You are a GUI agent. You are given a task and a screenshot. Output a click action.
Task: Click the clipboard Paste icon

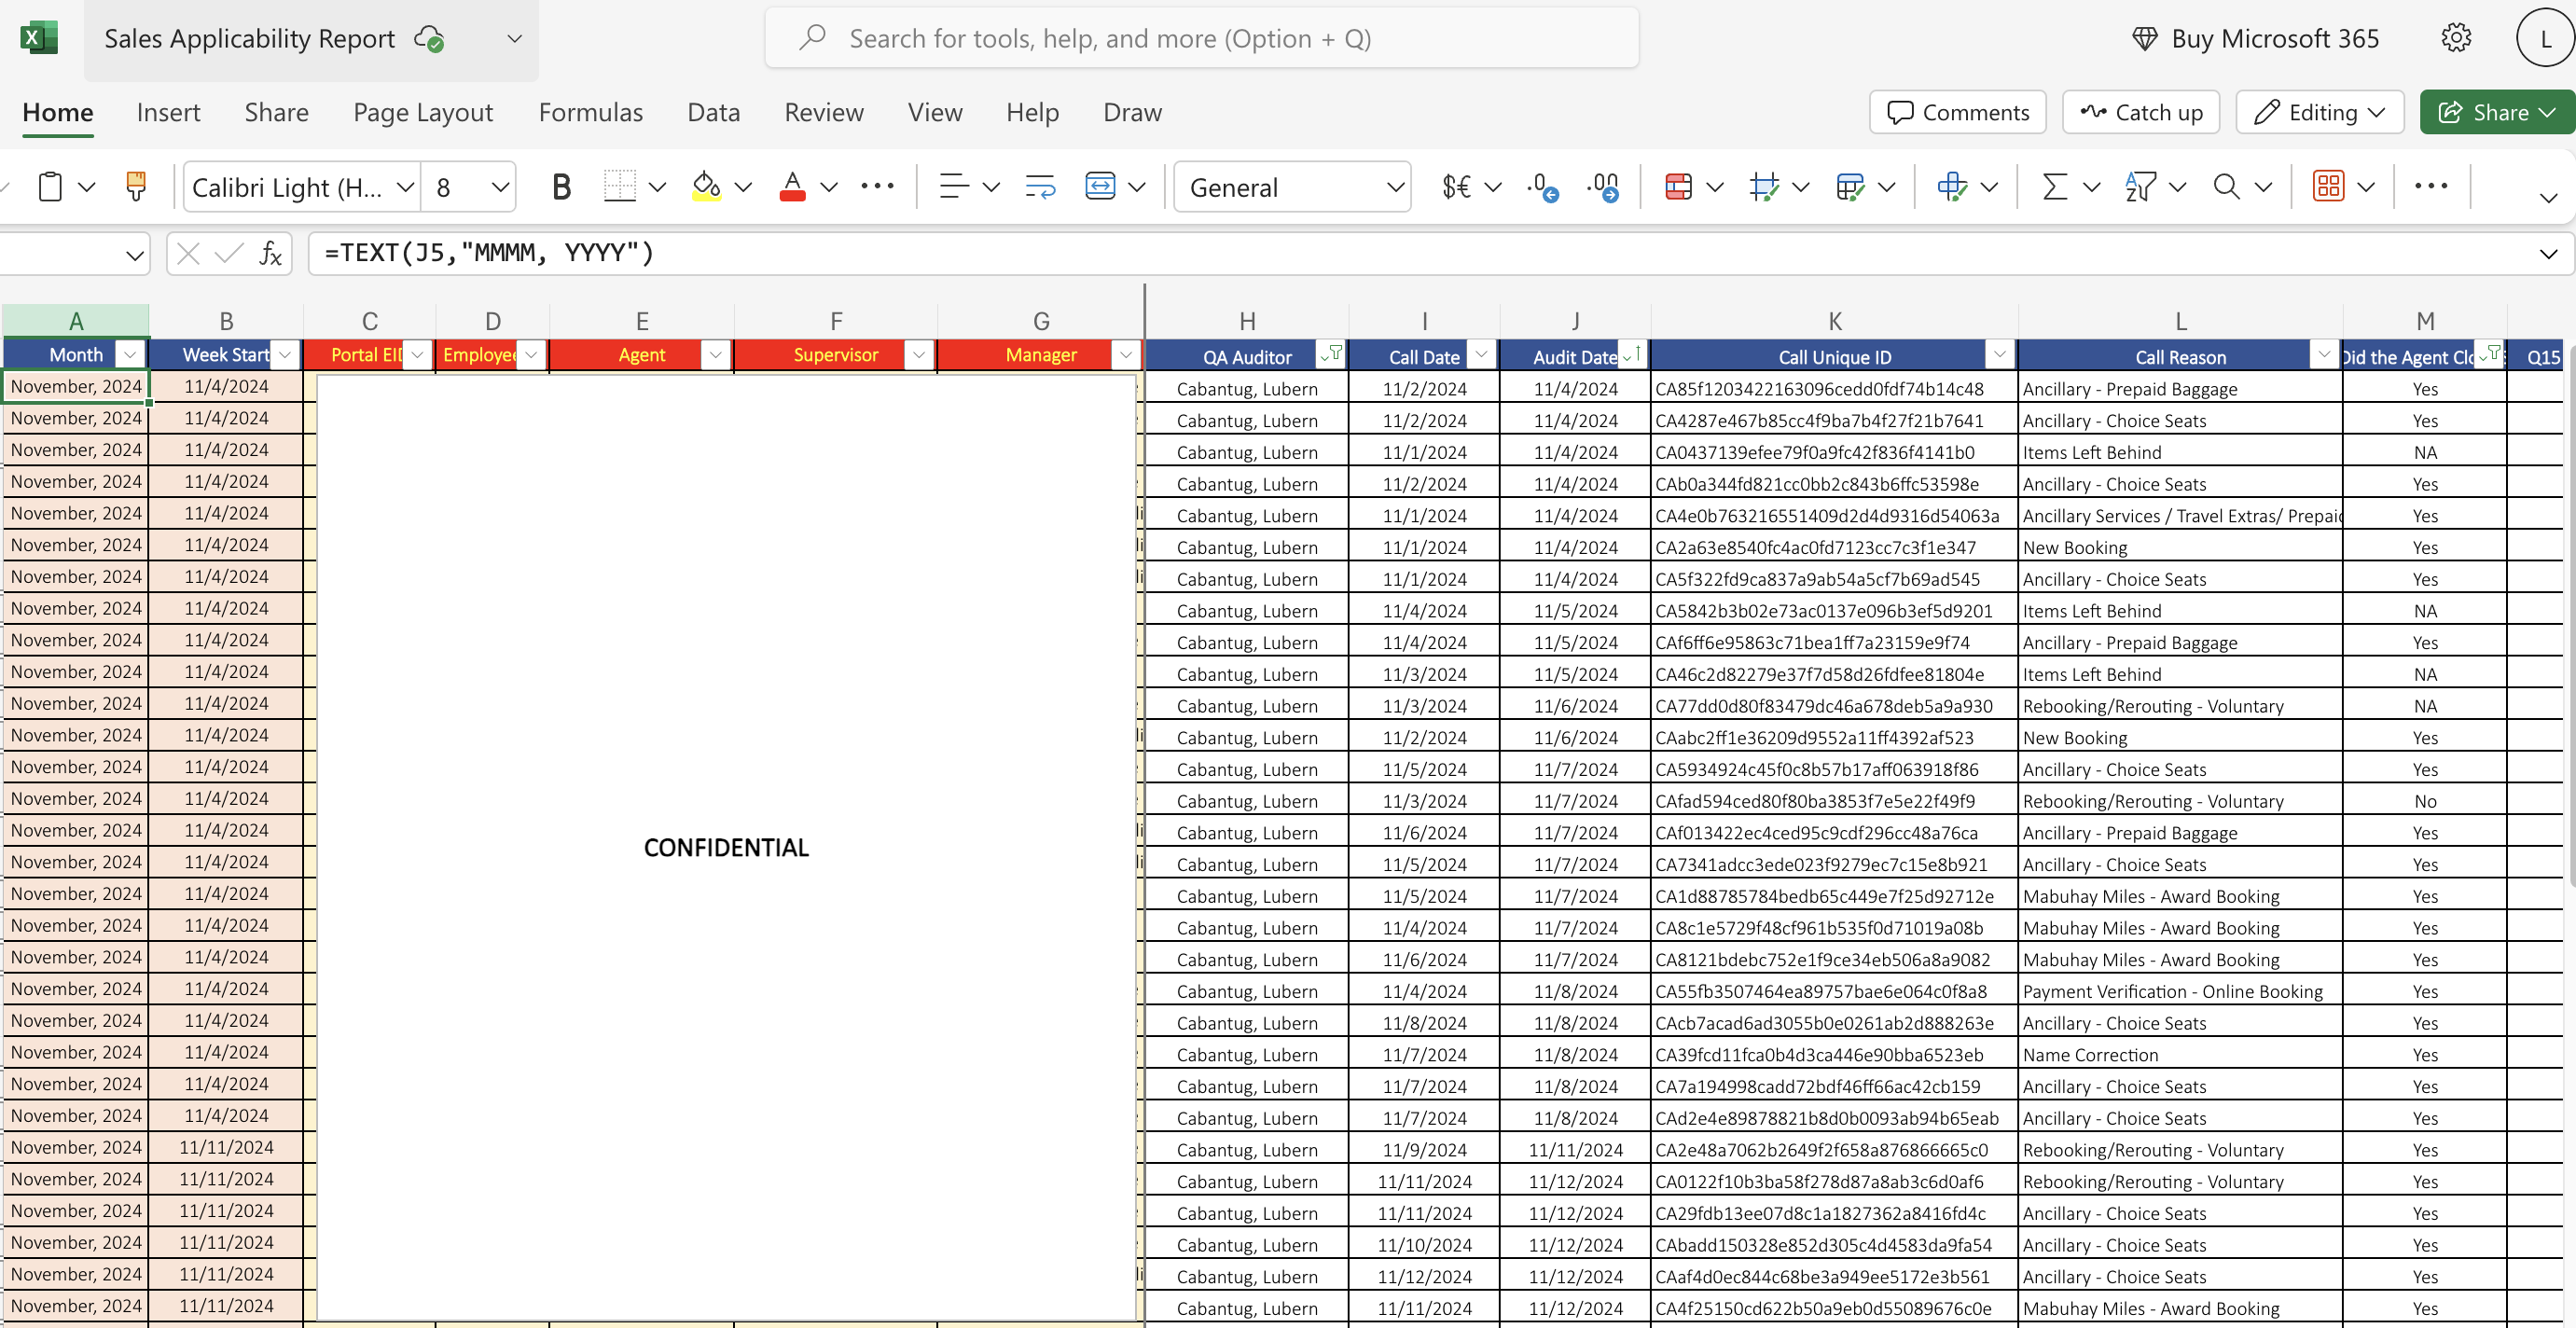click(x=50, y=187)
